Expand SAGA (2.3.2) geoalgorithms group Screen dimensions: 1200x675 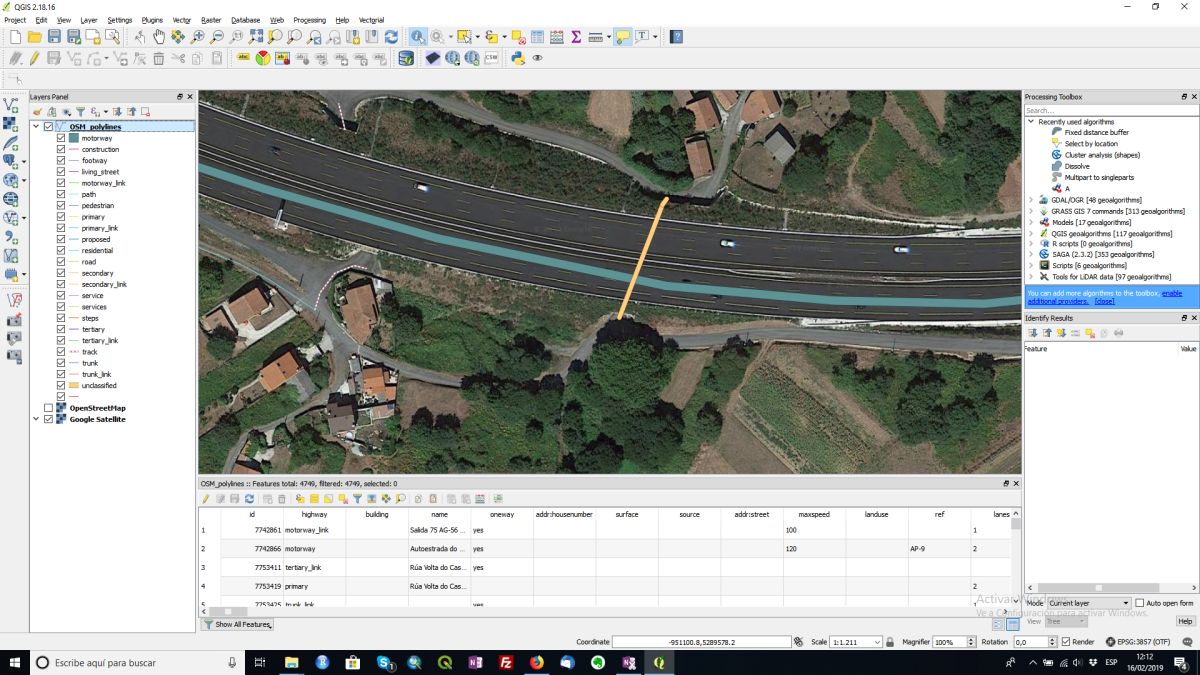pos(1031,254)
